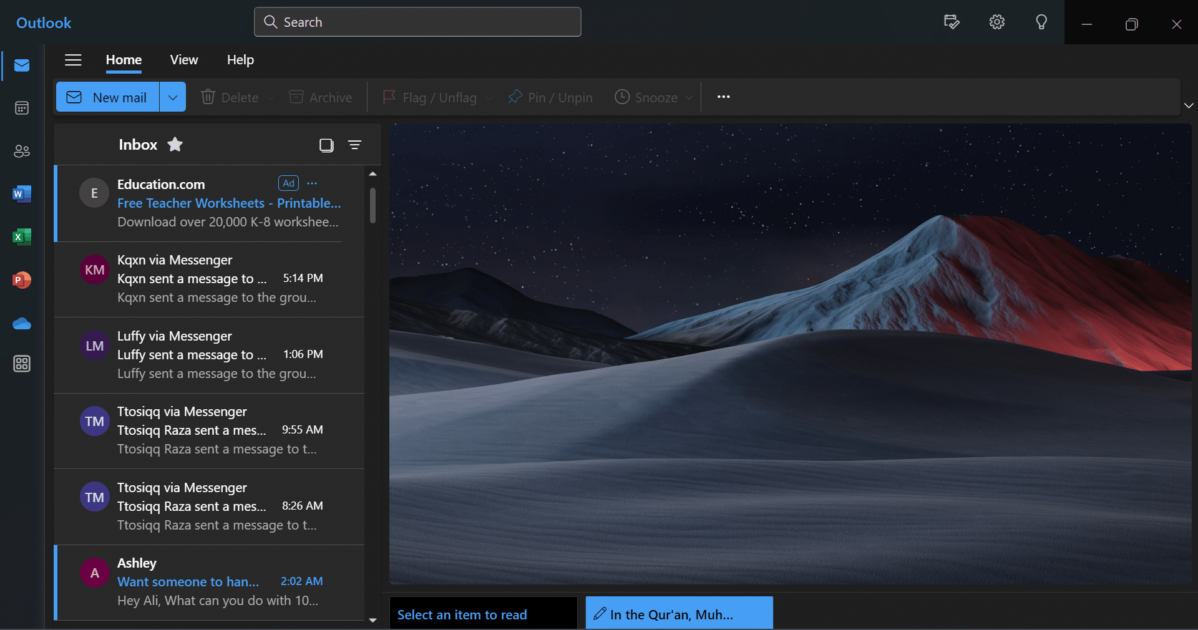The image size is (1198, 630).
Task: Open PowerPoint from the sidebar
Action: point(21,280)
